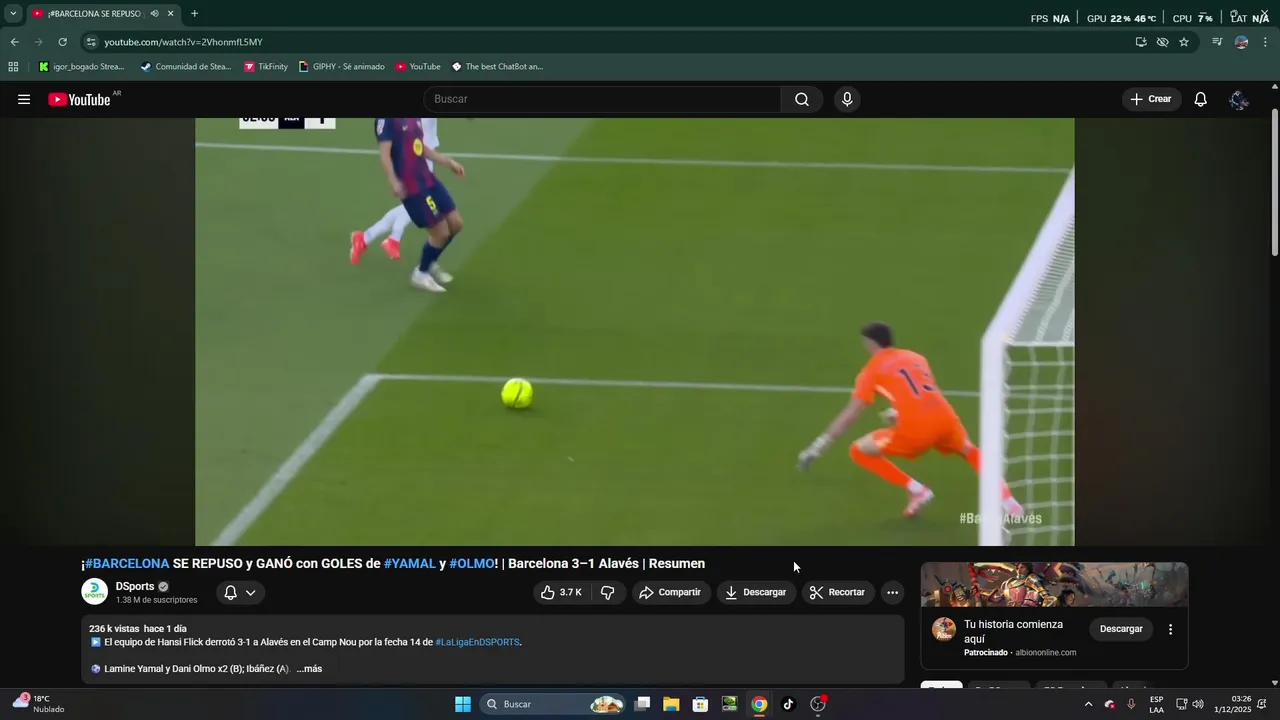Open #LaLigaEnDSPORTS hashtag link
The image size is (1280, 720).
(x=477, y=642)
